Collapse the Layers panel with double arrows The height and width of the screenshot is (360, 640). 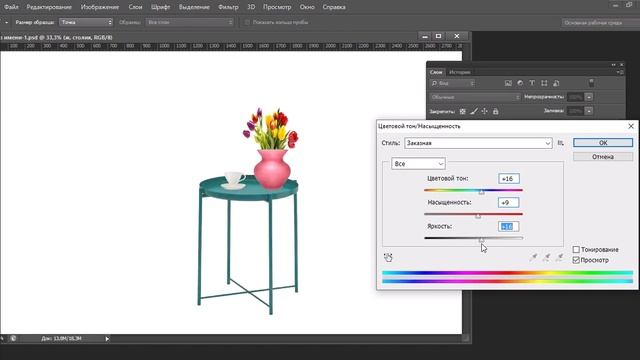[x=613, y=64]
